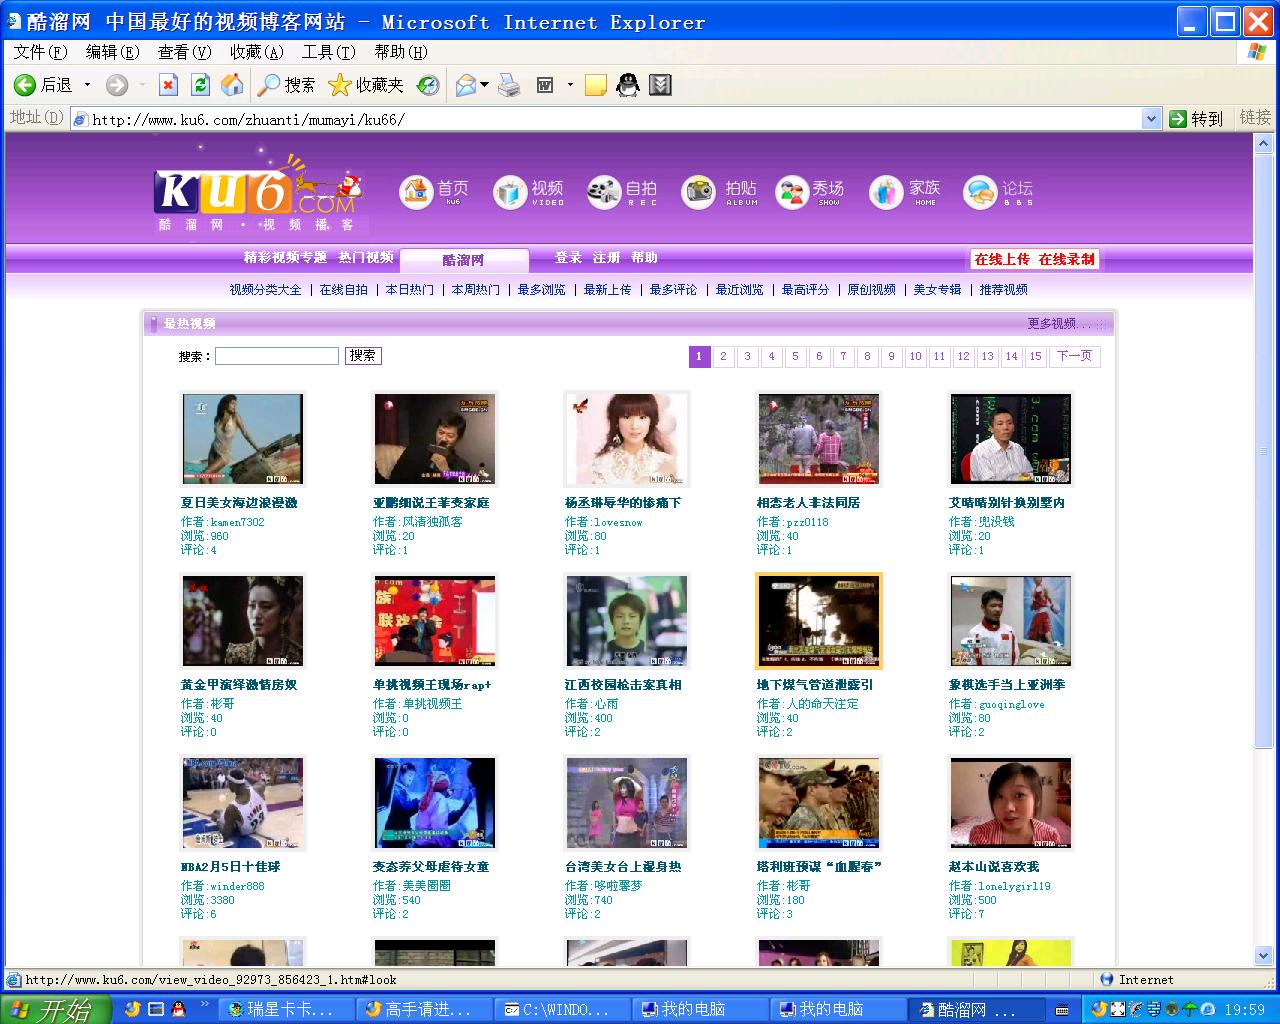The height and width of the screenshot is (1024, 1280).
Task: Click the 在线上传 upload link
Action: (x=1002, y=259)
